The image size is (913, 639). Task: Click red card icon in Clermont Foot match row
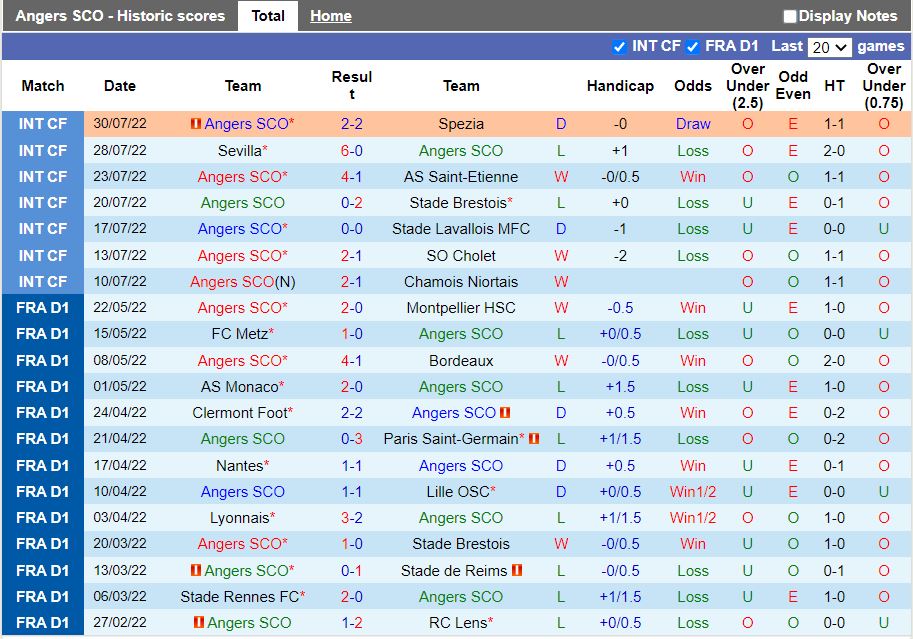pyautogui.click(x=505, y=413)
